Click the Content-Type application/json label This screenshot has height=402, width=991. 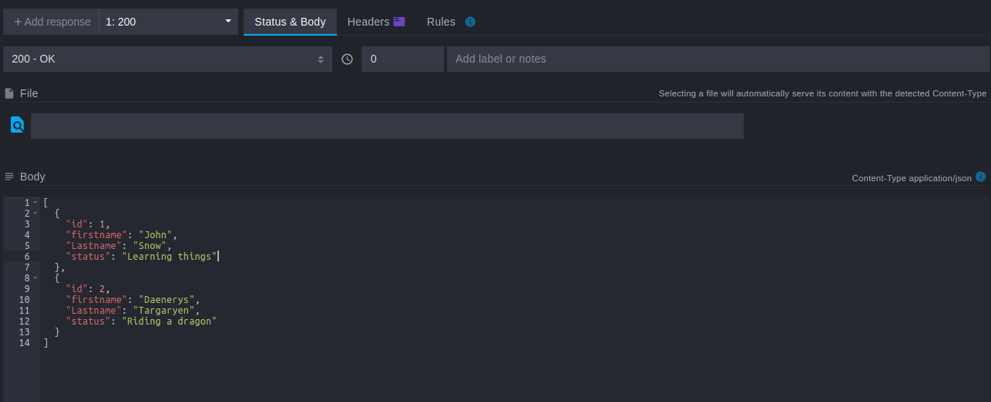click(x=911, y=178)
